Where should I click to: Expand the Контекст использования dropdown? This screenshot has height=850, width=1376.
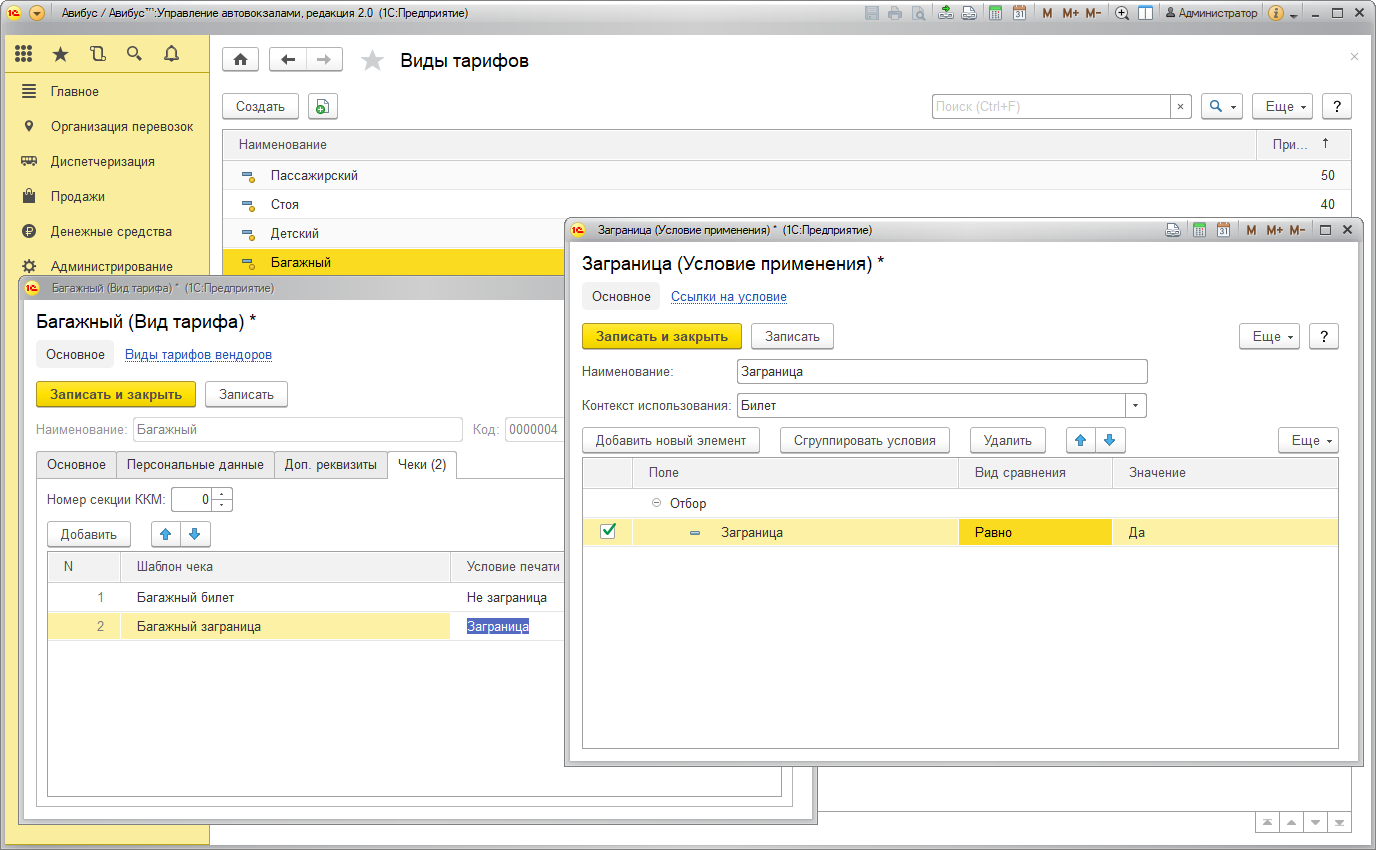pyautogui.click(x=1135, y=406)
